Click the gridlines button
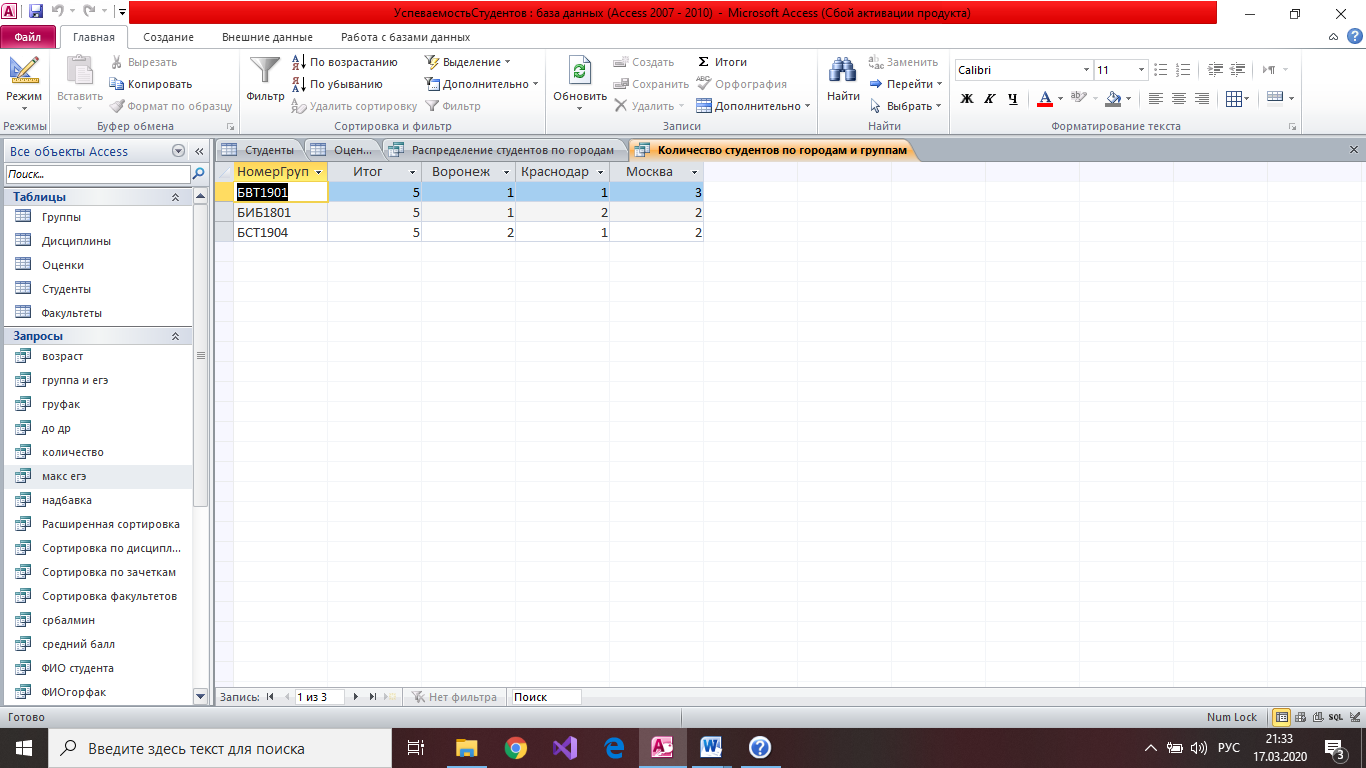This screenshot has height=768, width=1366. click(1233, 99)
